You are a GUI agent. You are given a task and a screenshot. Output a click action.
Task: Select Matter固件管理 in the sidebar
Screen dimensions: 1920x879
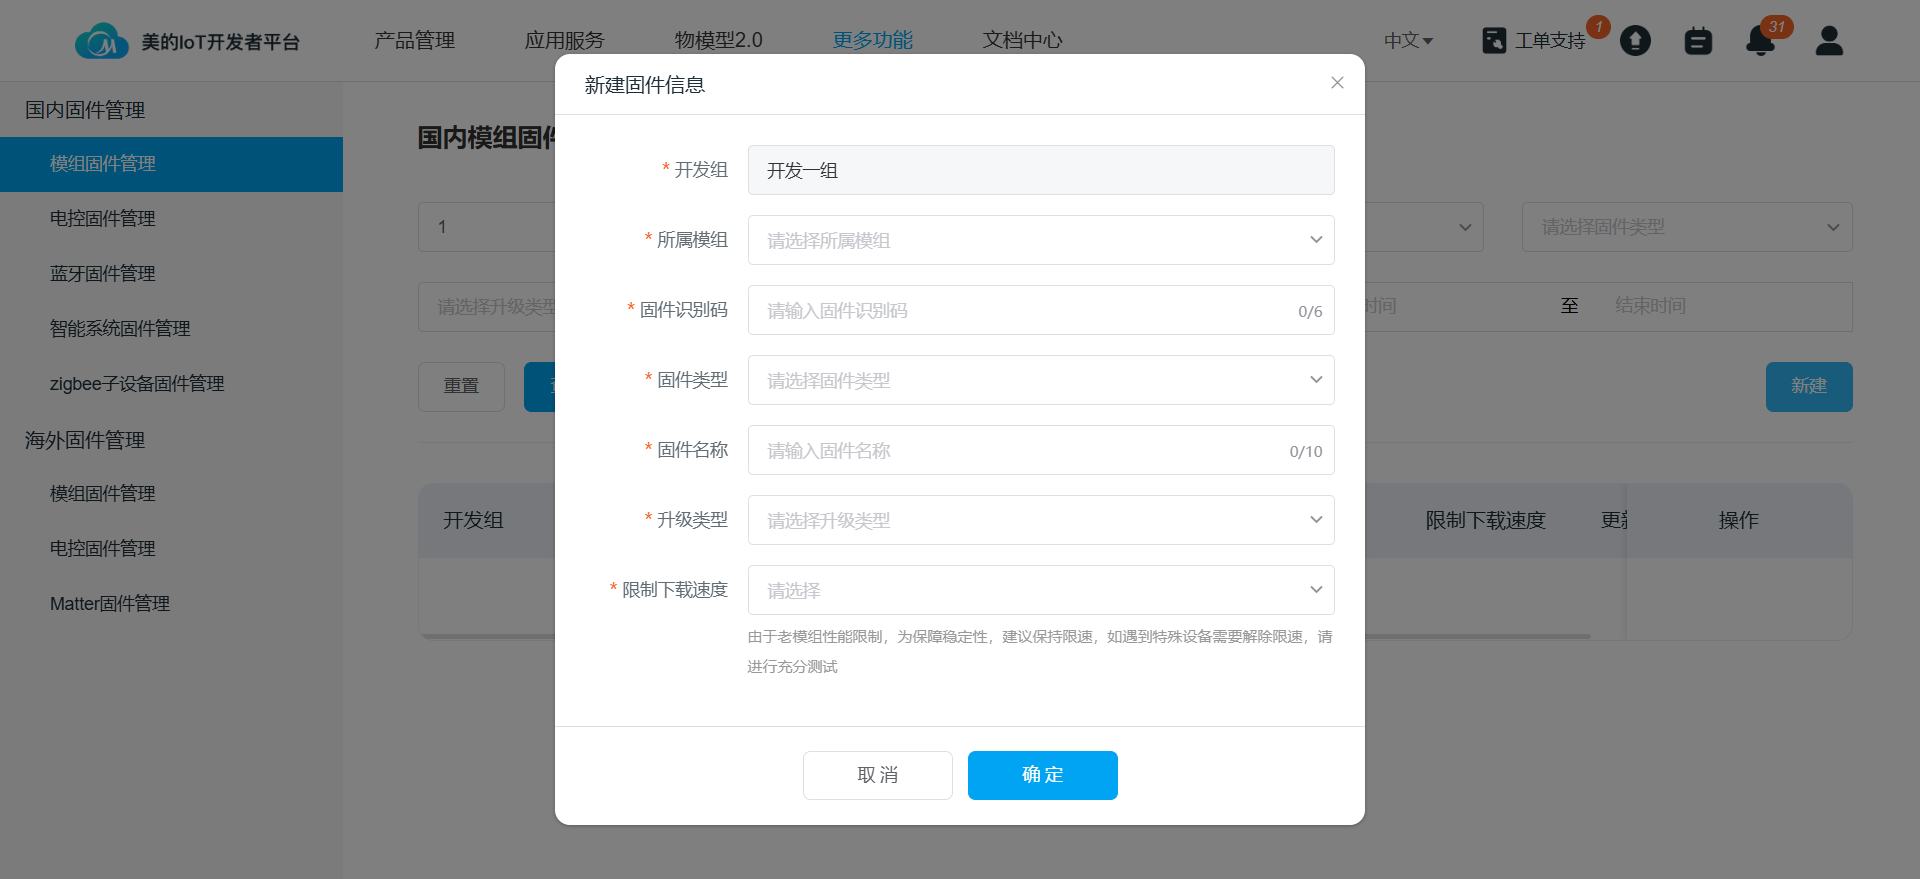[x=110, y=603]
